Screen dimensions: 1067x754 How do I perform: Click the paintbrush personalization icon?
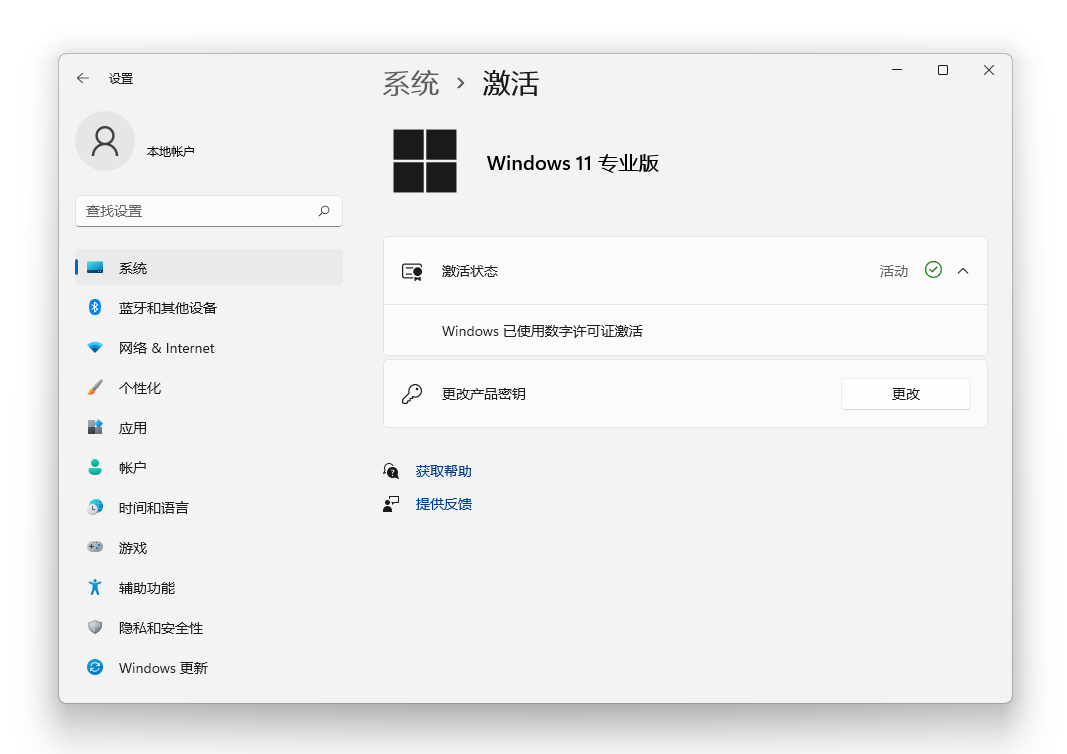(x=95, y=388)
